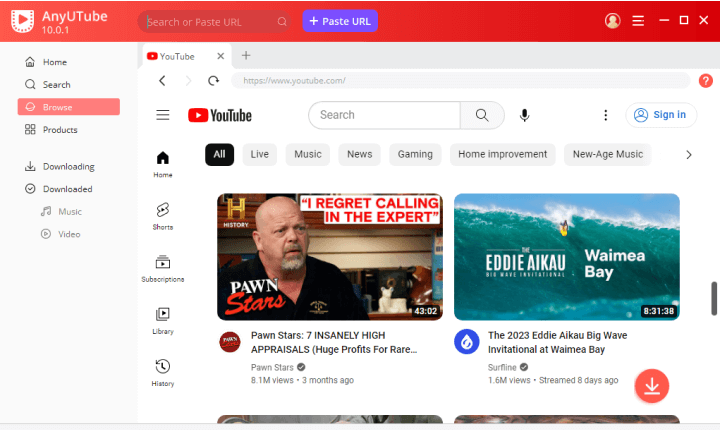This screenshot has height=430, width=720.
Task: Click the Paste URL button
Action: tap(340, 21)
